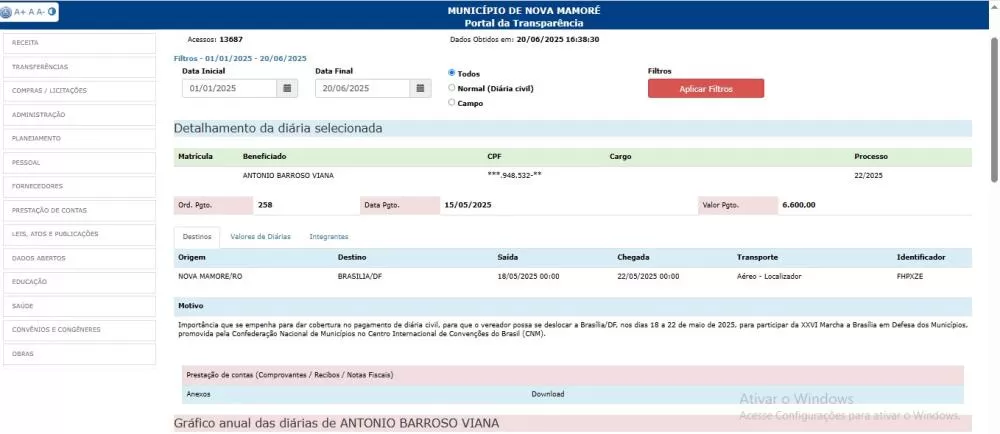This screenshot has height=434, width=1000.
Task: Toggle high contrast mode icon
Action: [x=53, y=12]
